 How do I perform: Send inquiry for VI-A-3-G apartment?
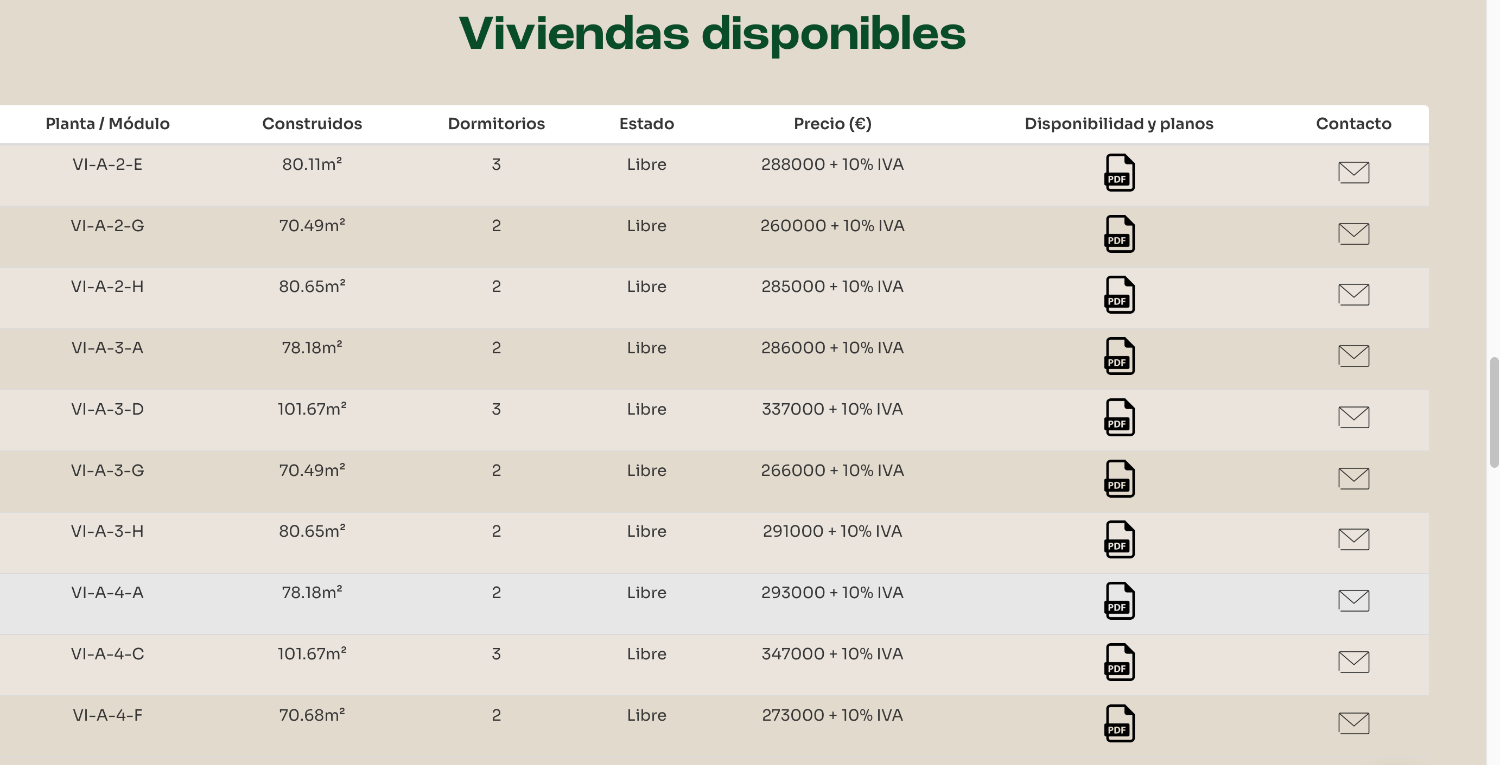(x=1353, y=478)
